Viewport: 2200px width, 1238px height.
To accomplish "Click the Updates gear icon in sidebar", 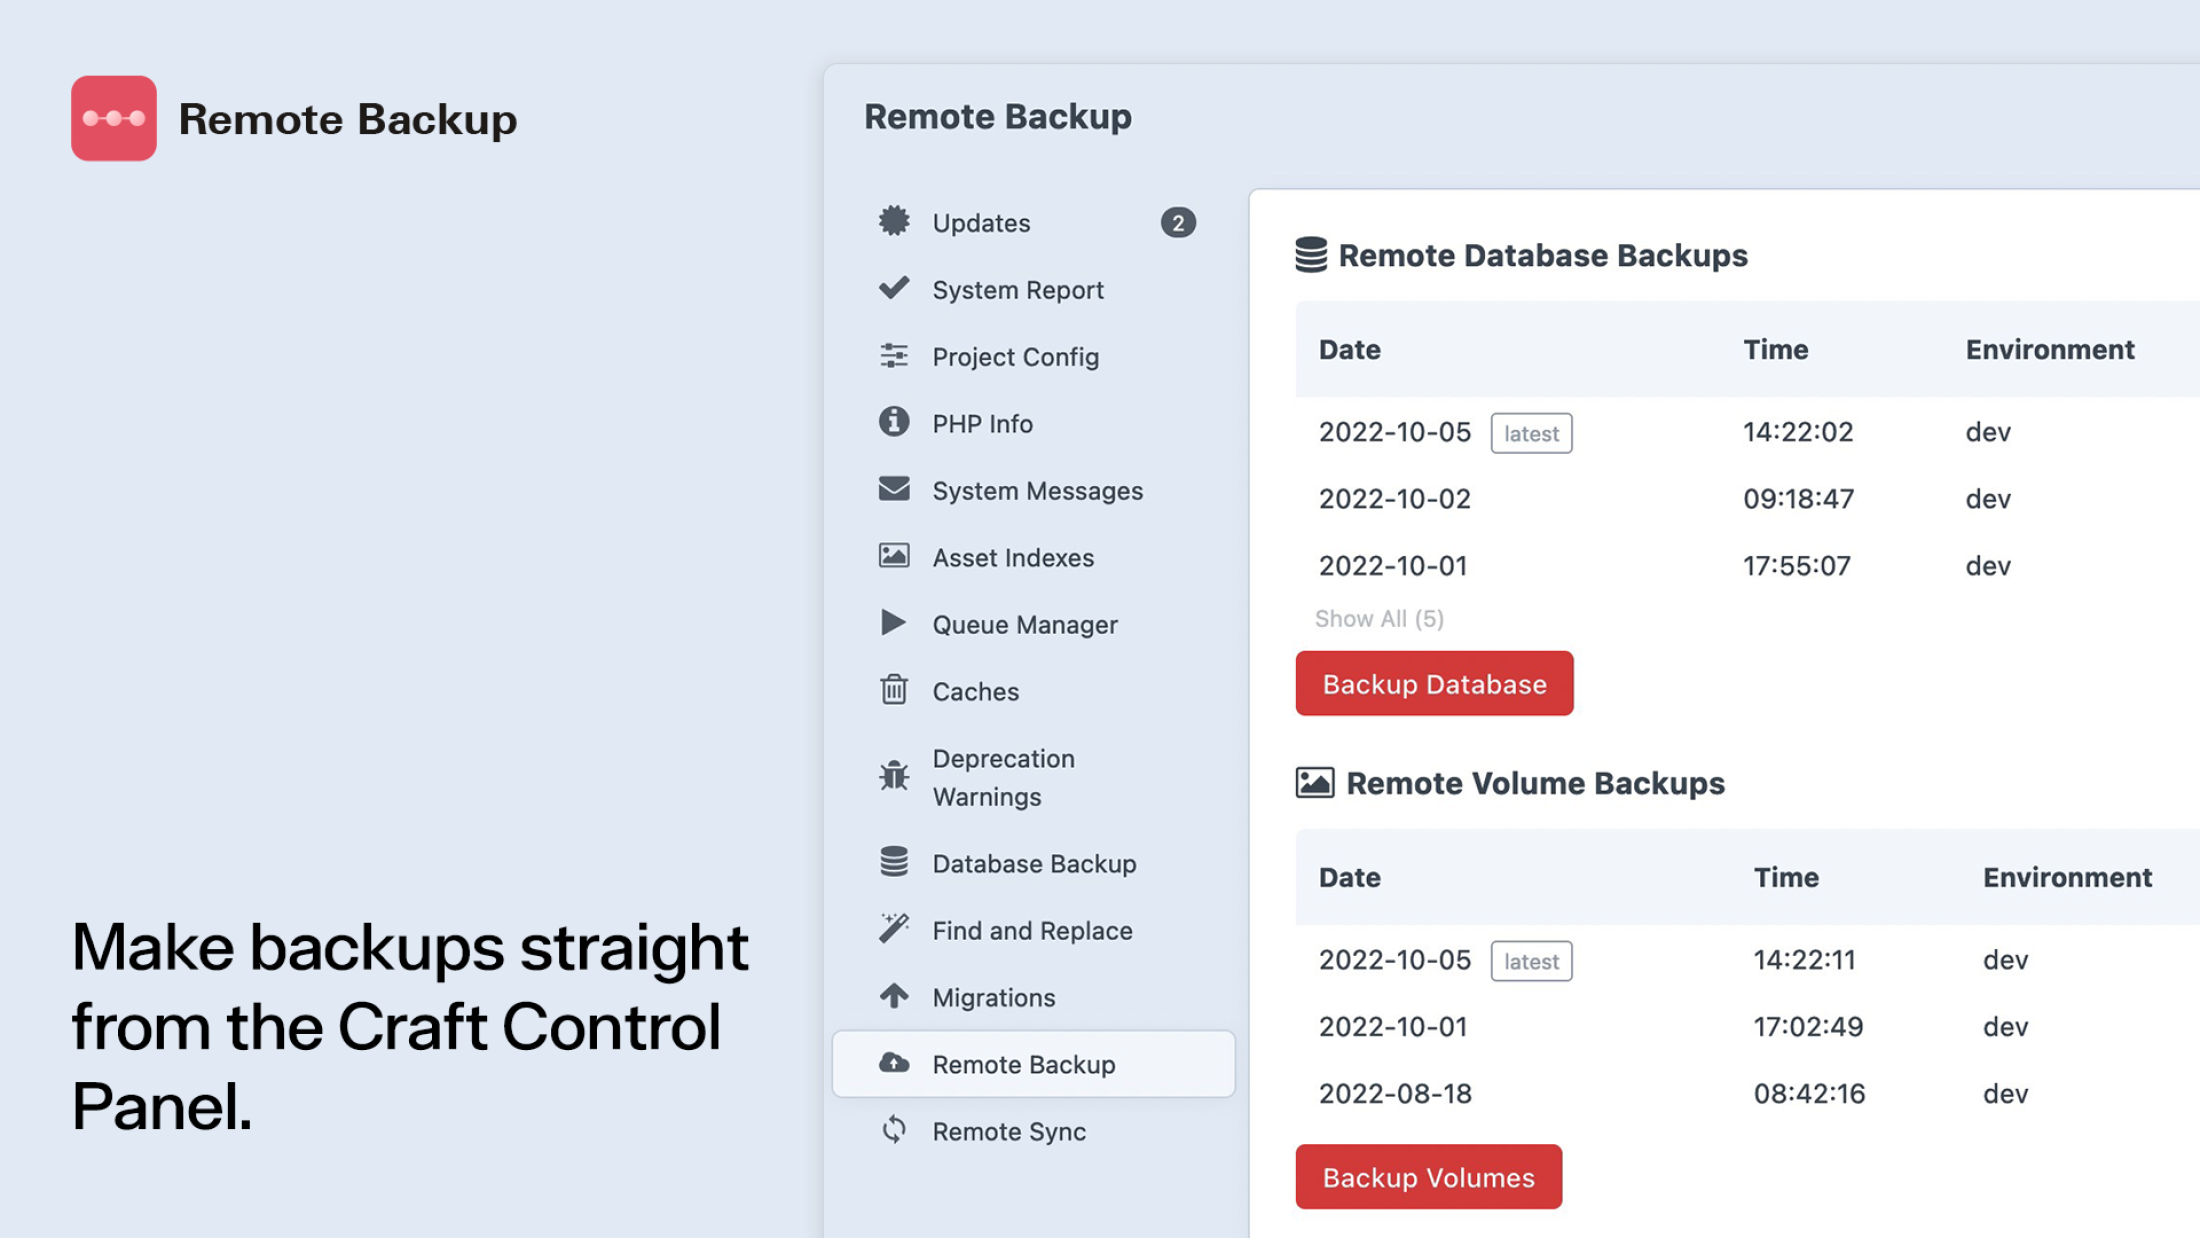I will pos(894,221).
